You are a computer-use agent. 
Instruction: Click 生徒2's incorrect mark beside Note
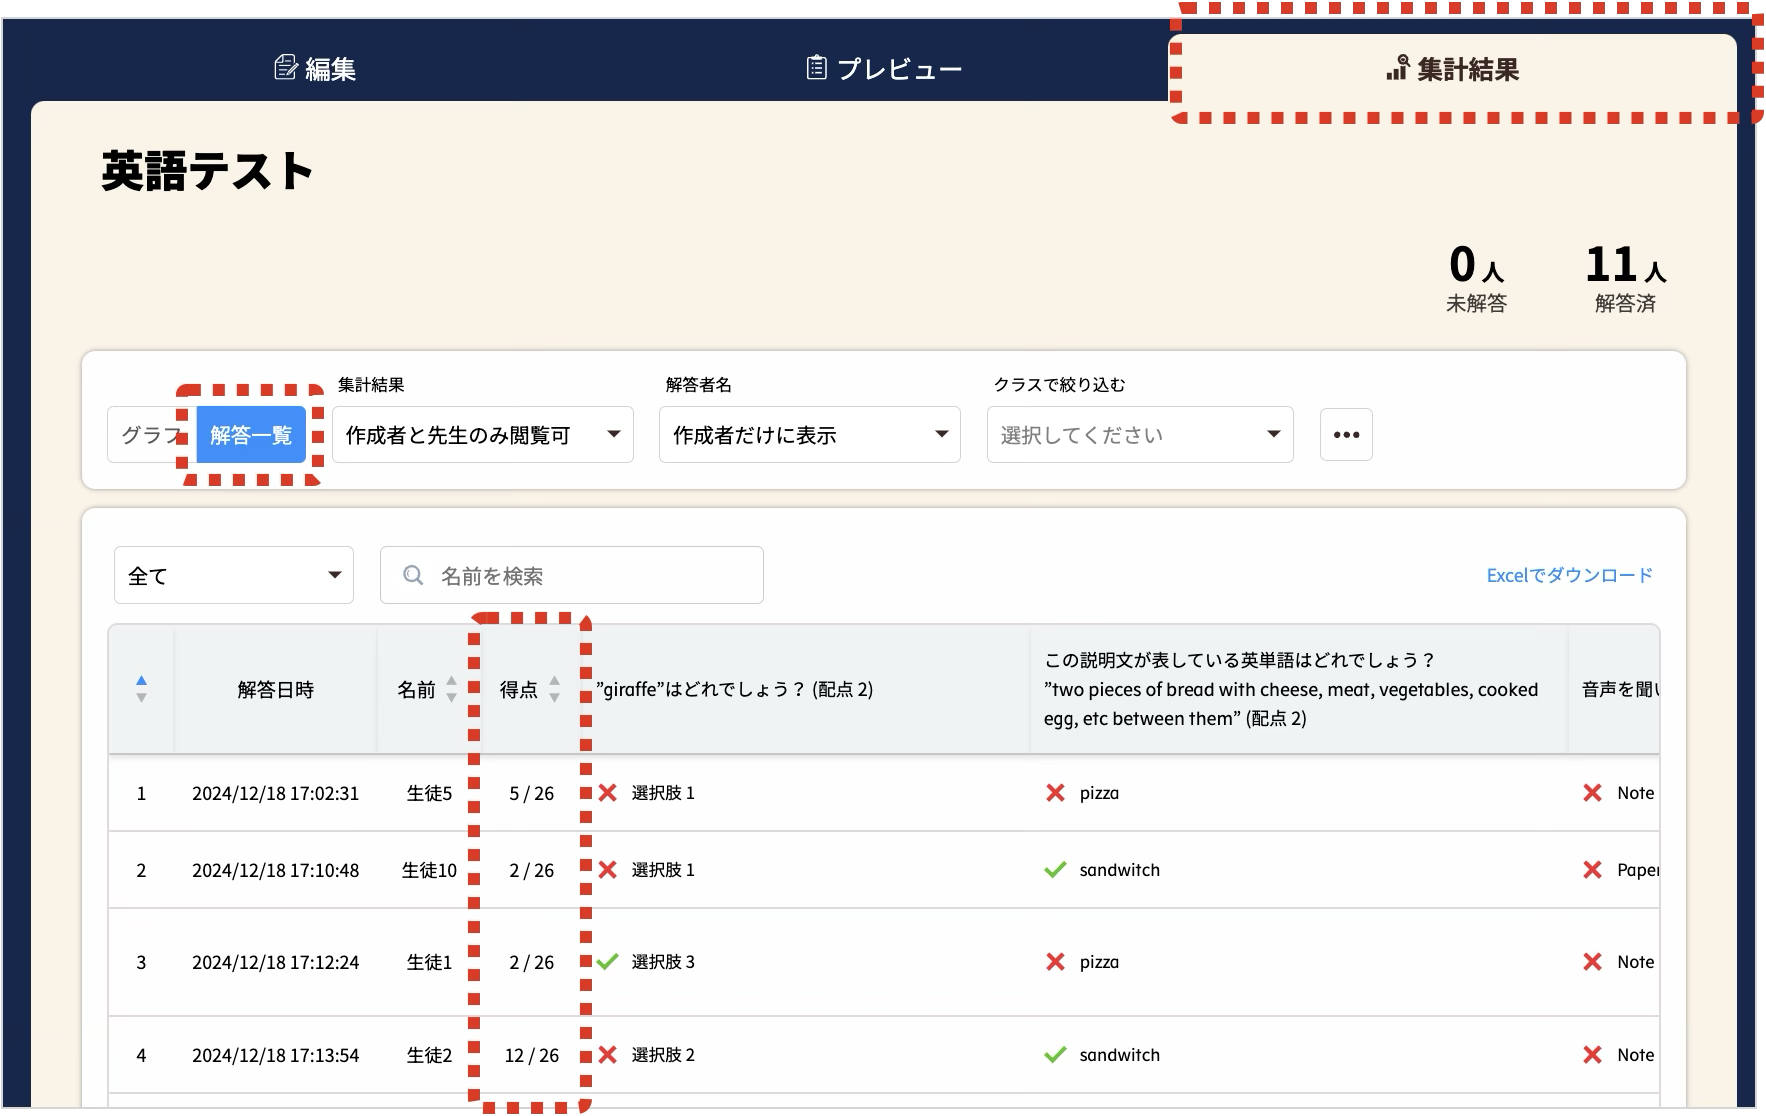(1593, 1055)
